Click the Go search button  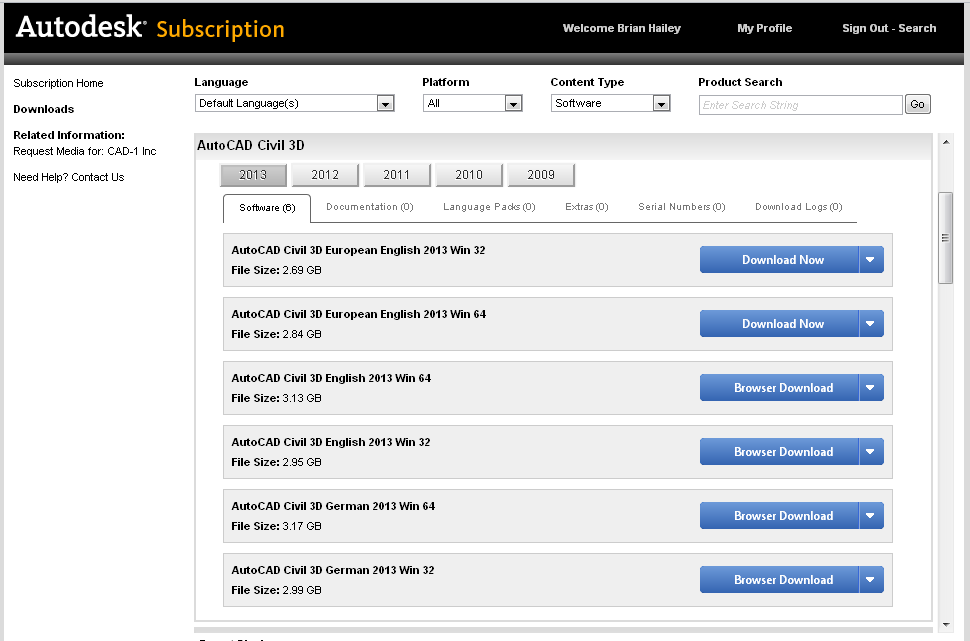coord(917,104)
